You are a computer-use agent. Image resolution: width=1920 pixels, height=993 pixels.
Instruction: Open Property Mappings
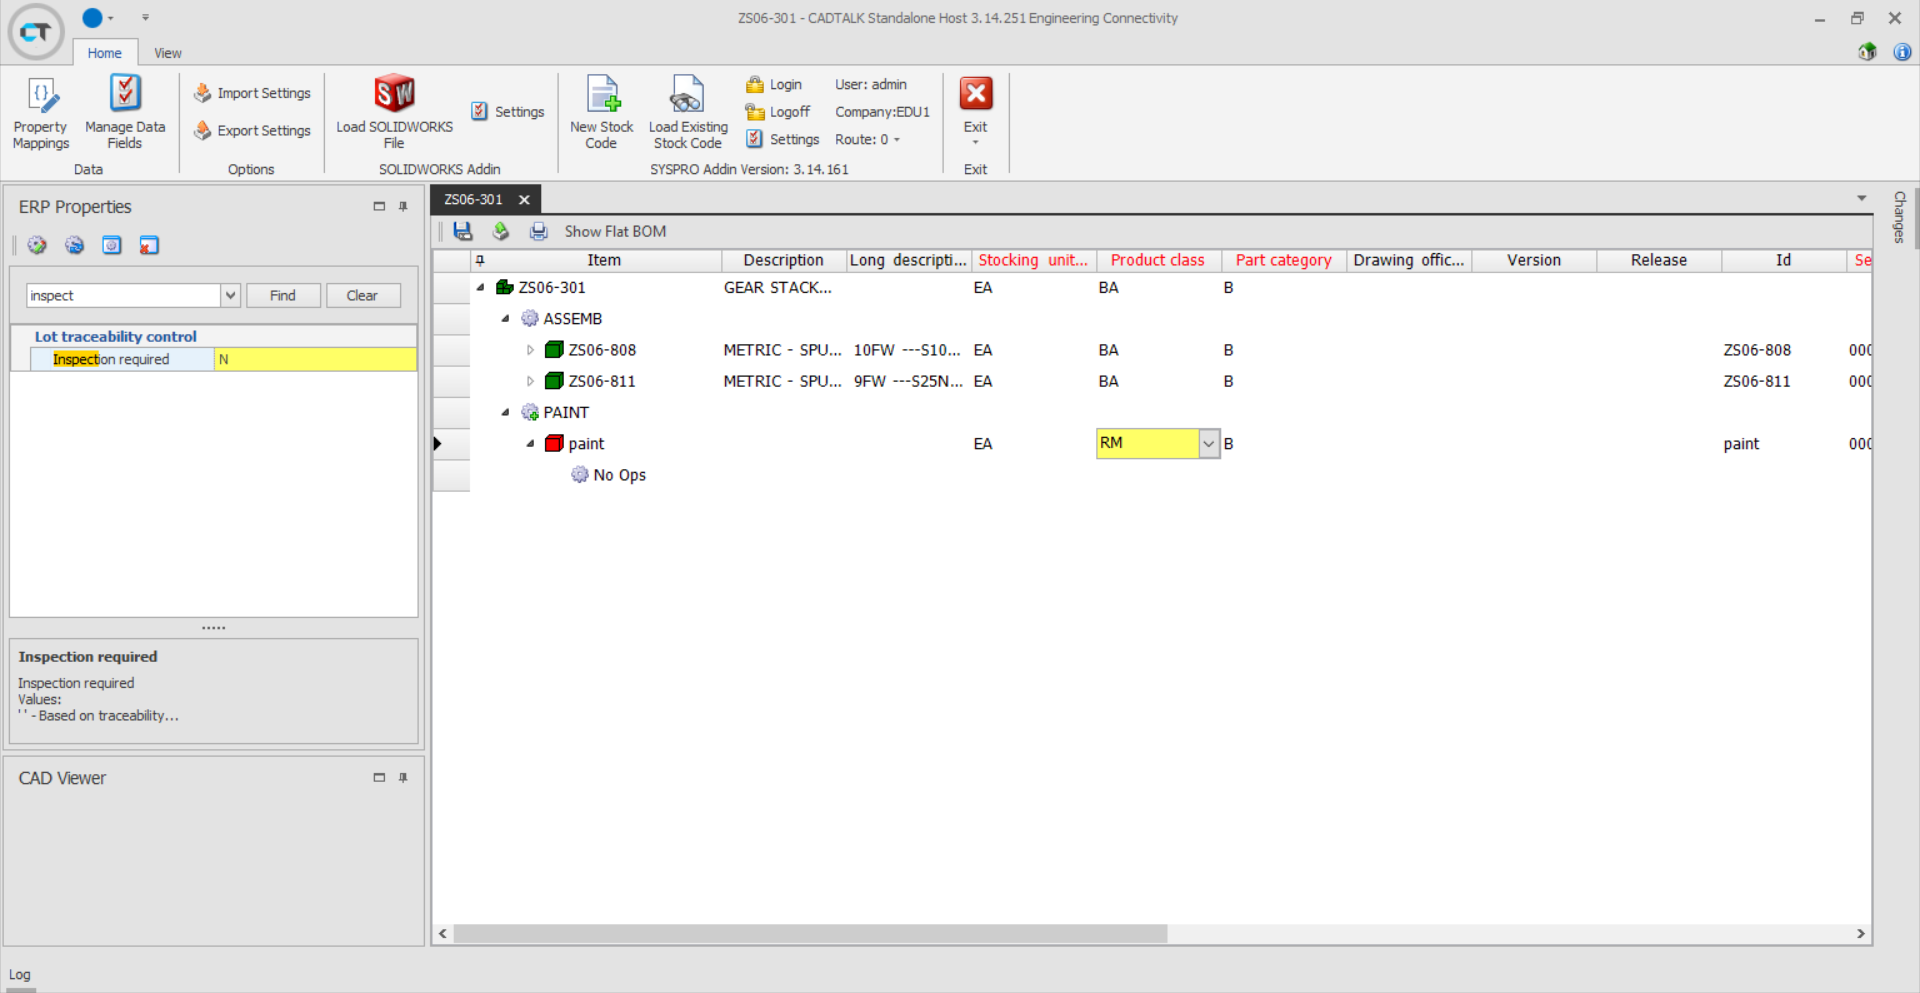40,111
